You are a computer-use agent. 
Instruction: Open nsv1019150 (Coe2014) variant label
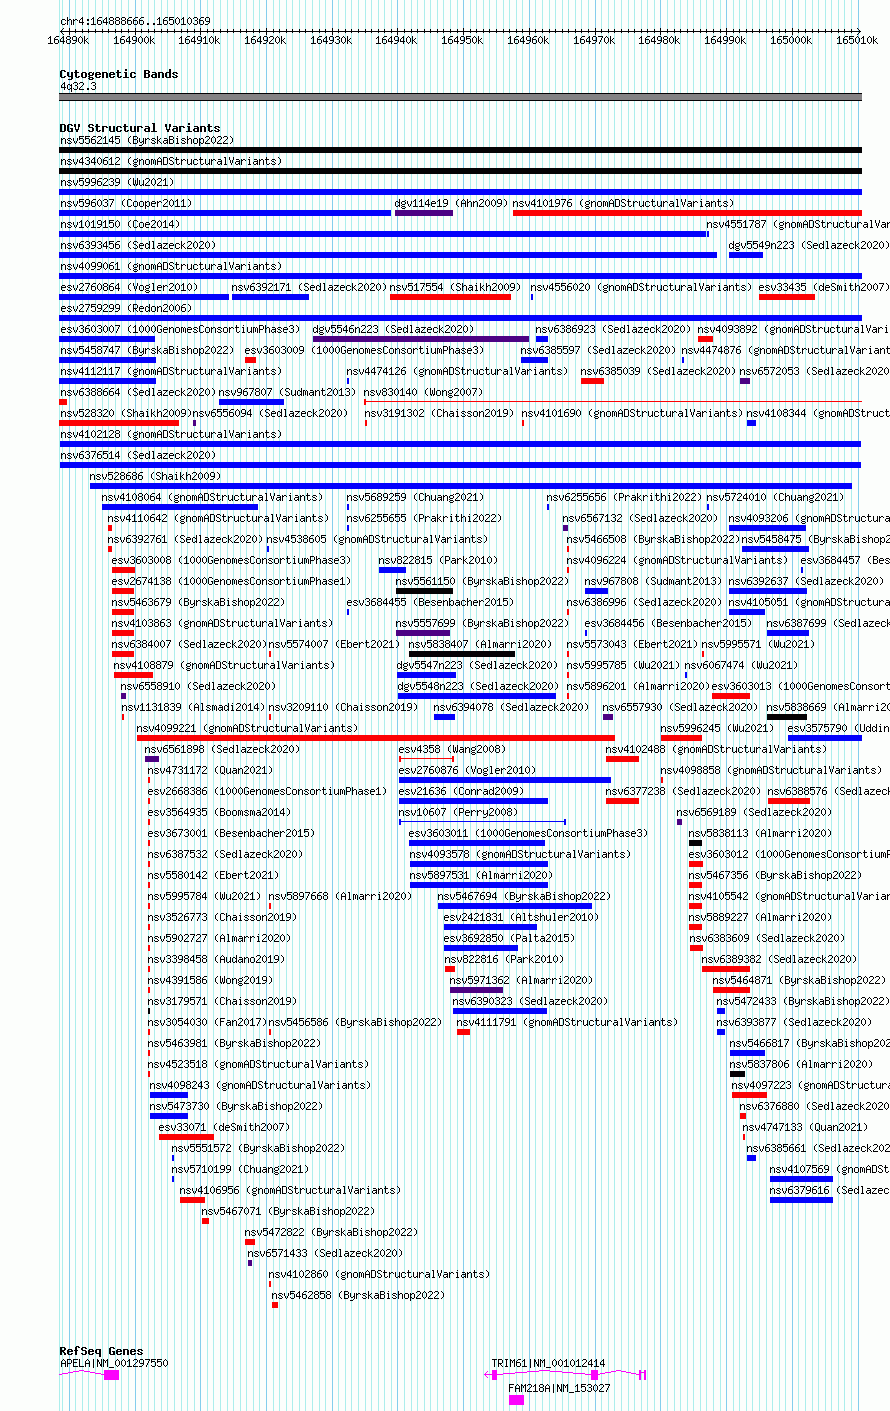(x=120, y=224)
